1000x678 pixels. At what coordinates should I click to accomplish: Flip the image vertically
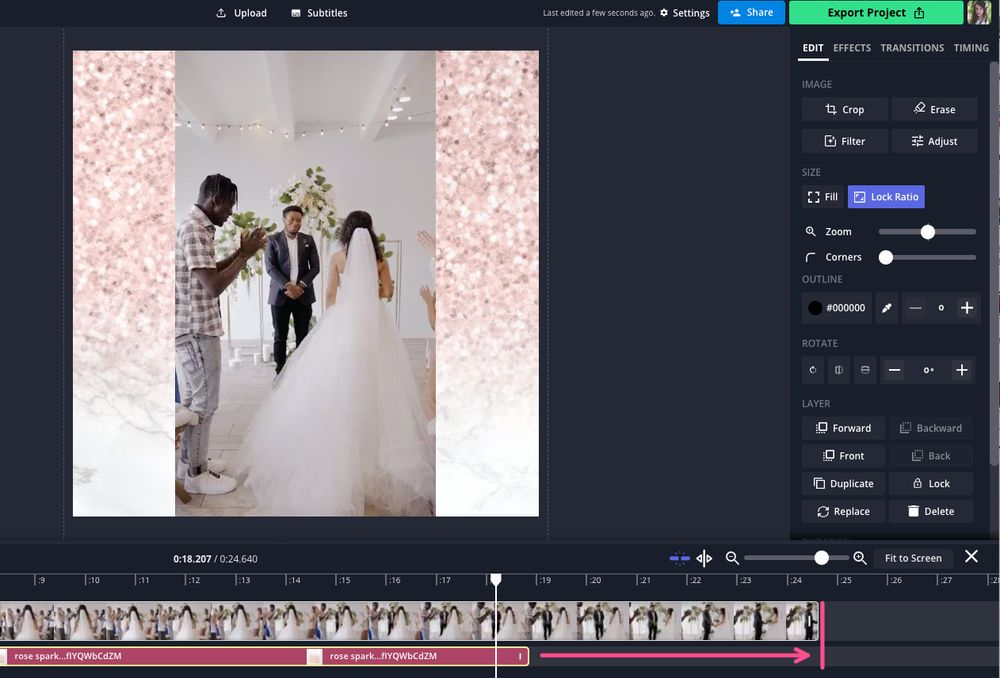[x=865, y=370]
